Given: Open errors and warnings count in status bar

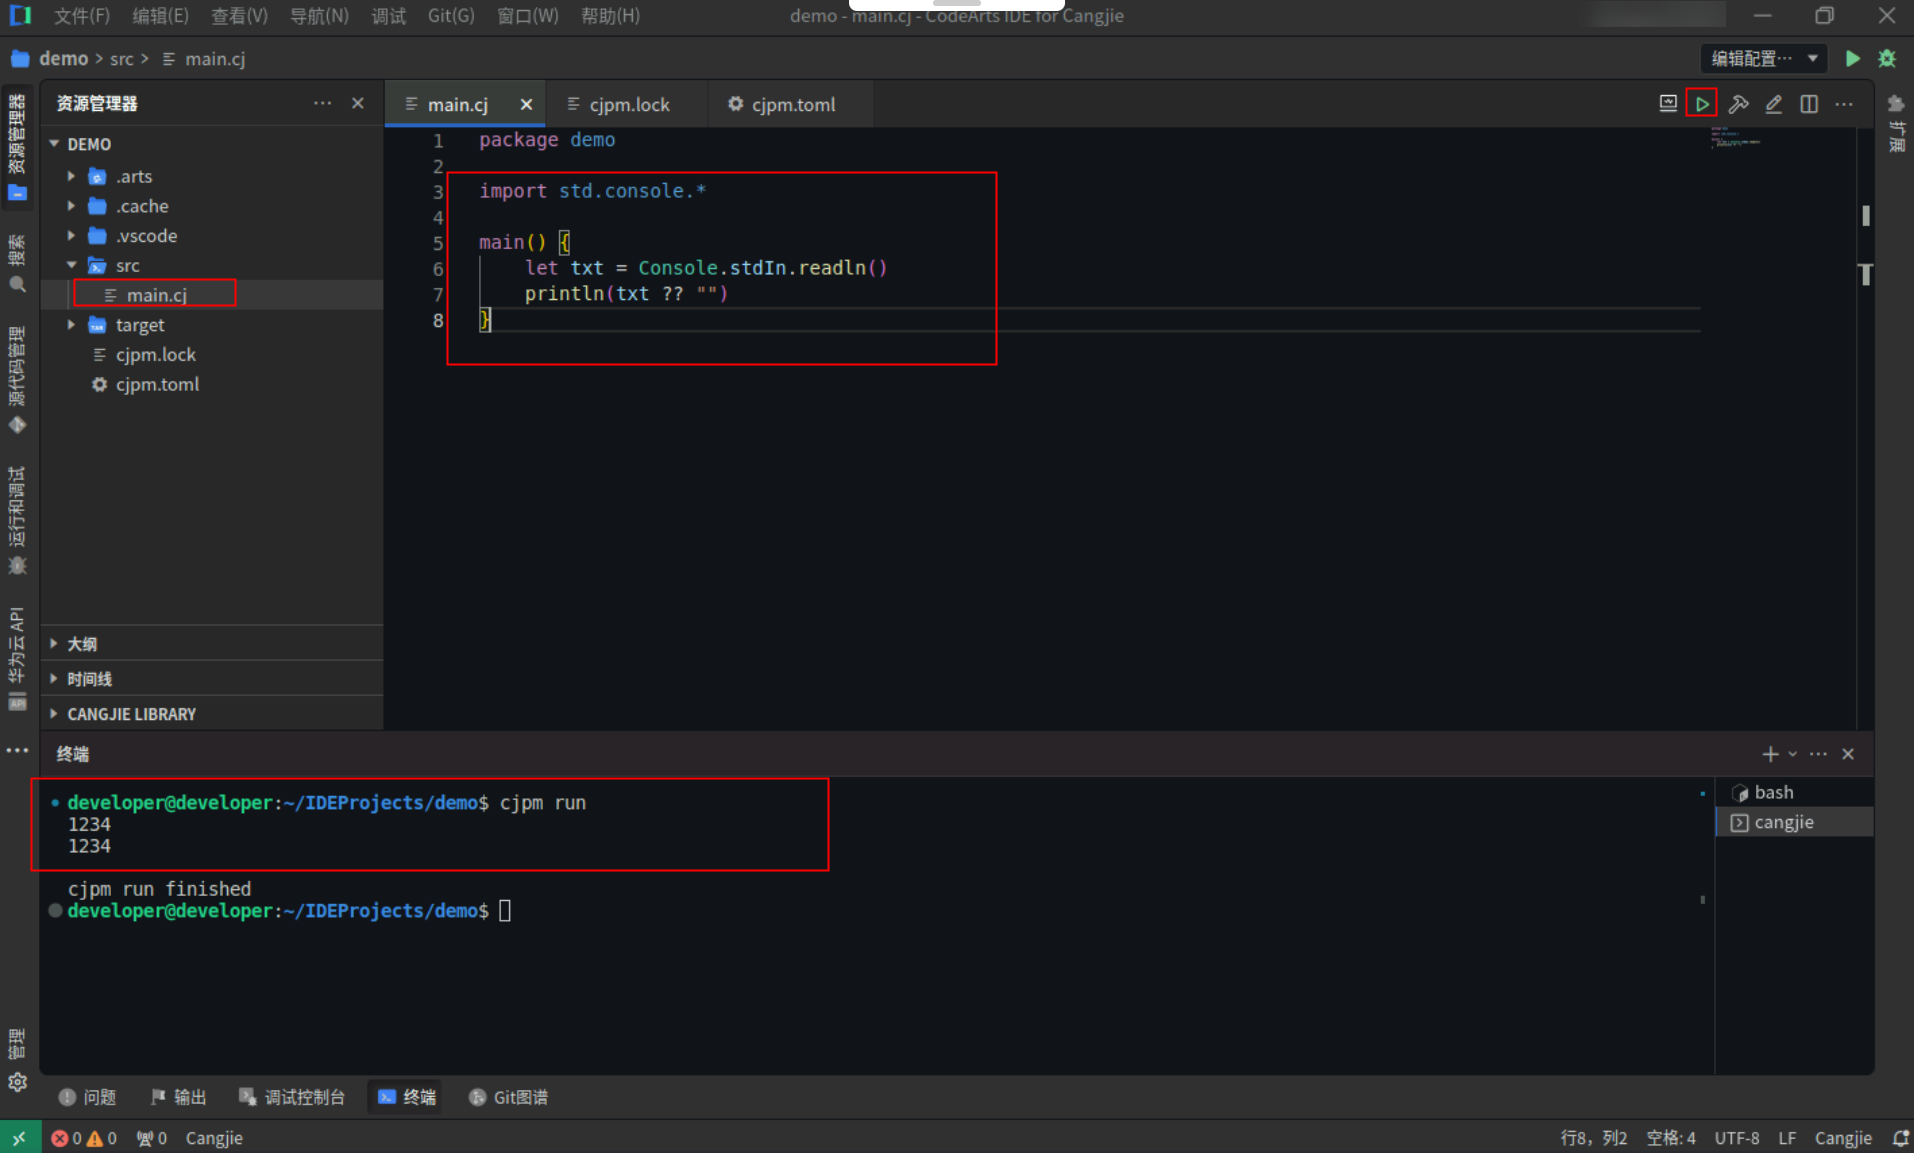Looking at the screenshot, I should point(84,1138).
